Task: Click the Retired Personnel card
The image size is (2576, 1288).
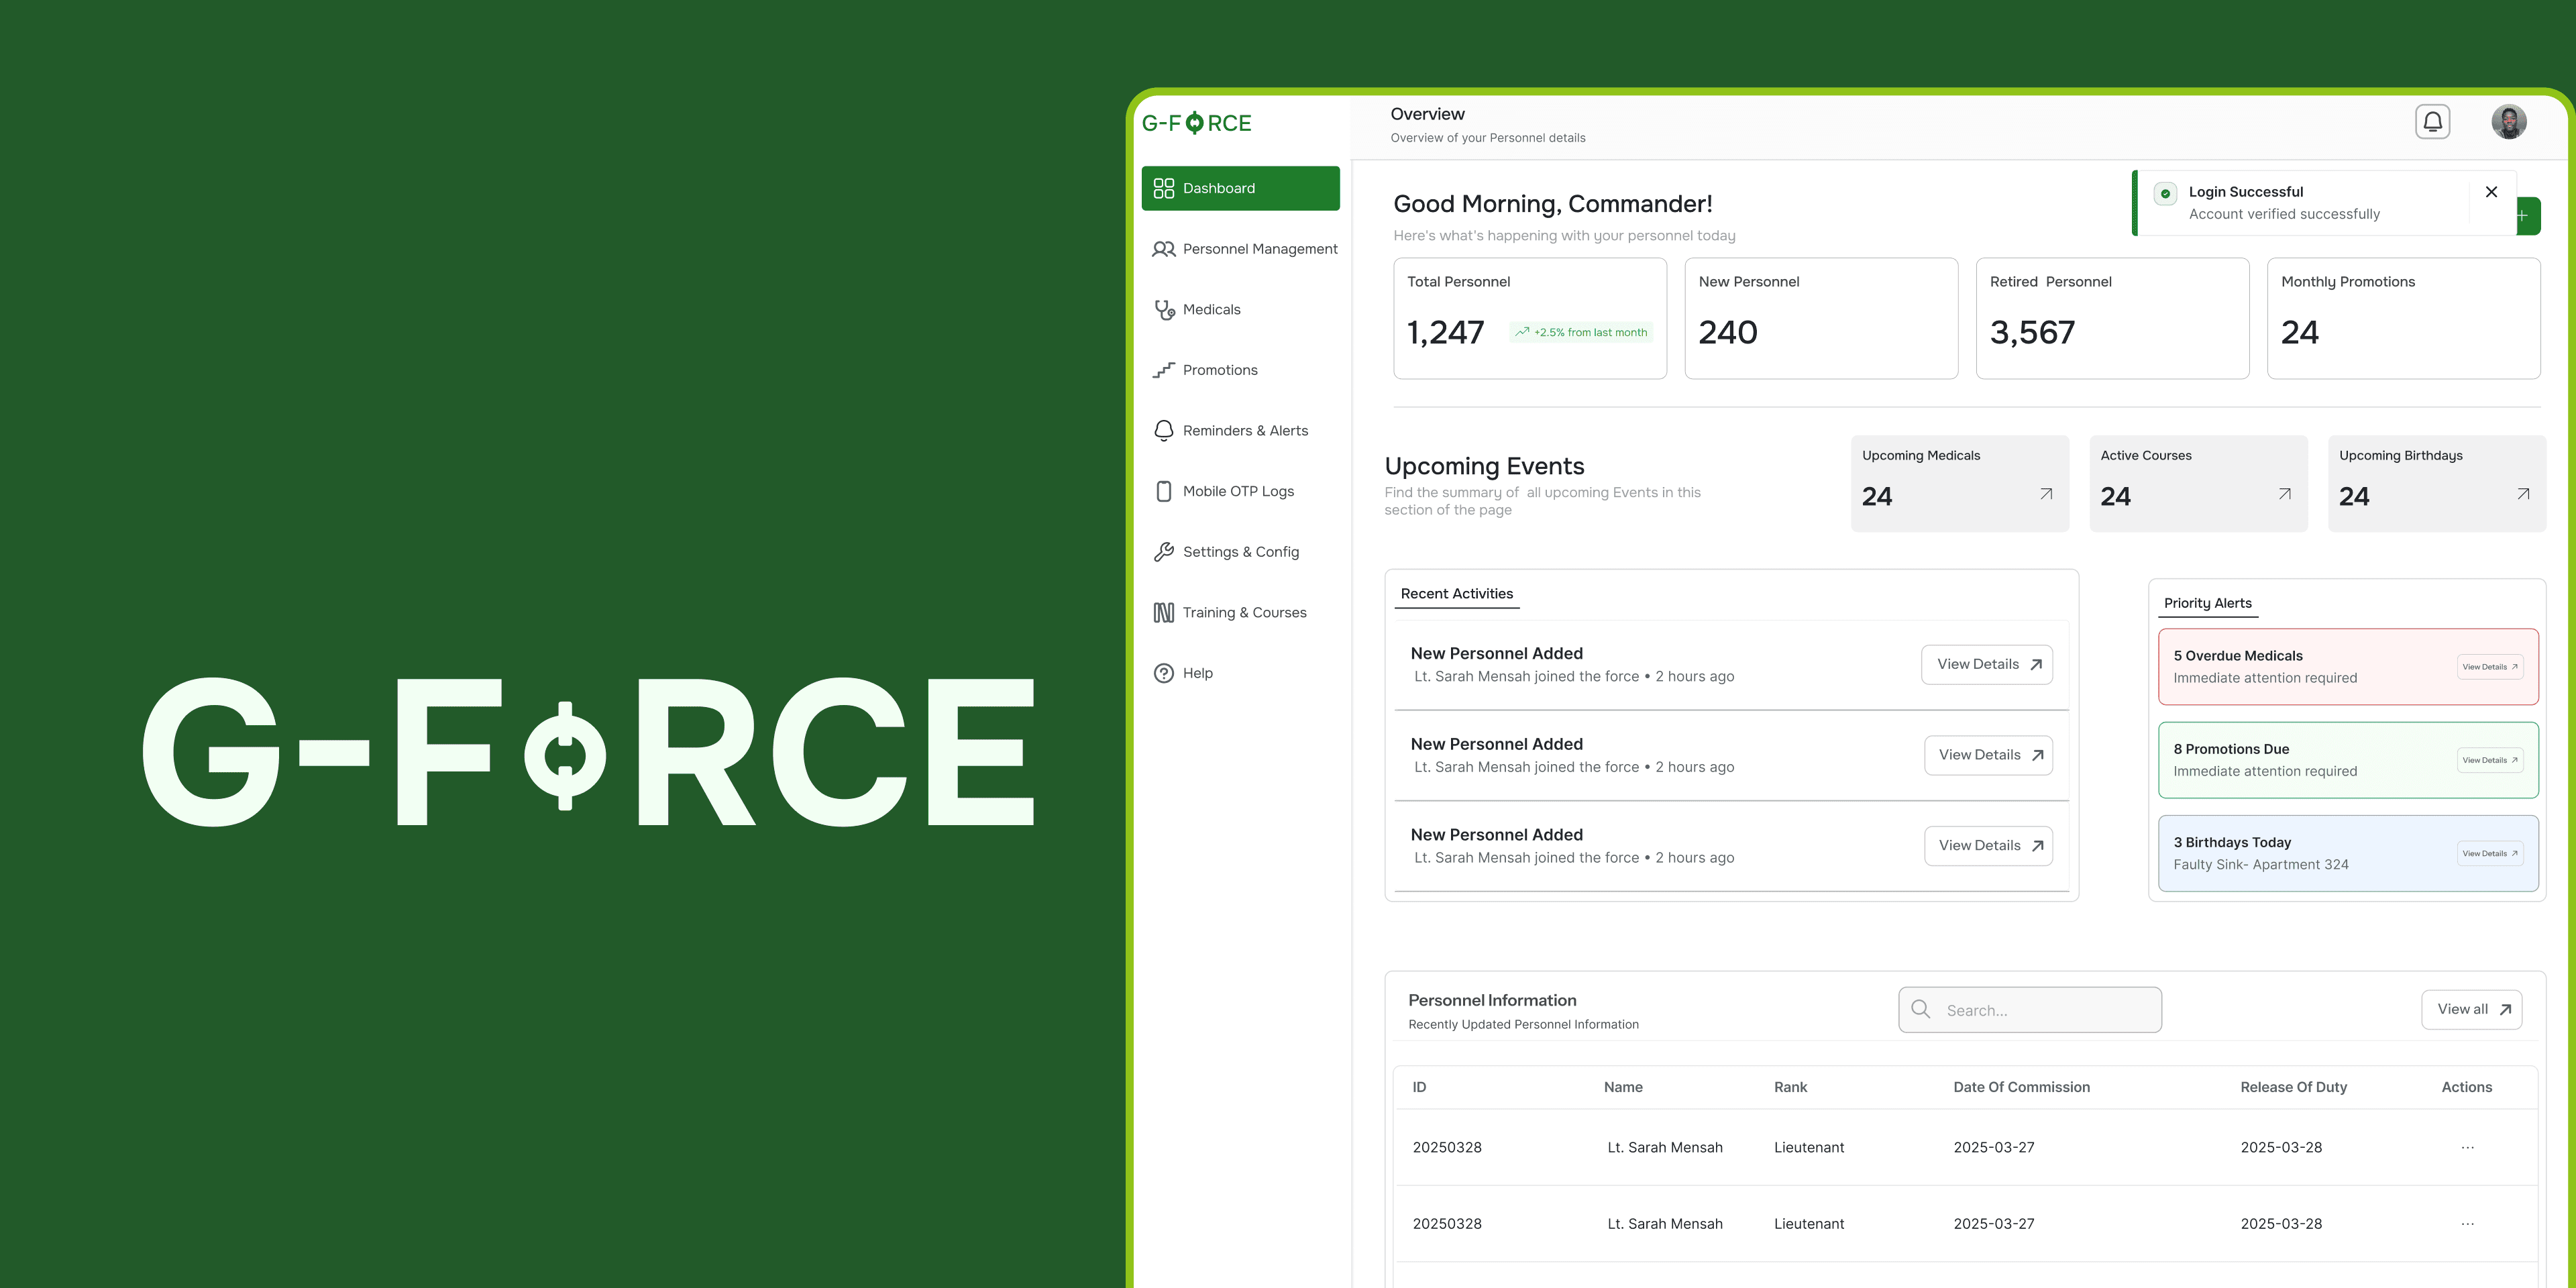Action: tap(2112, 318)
